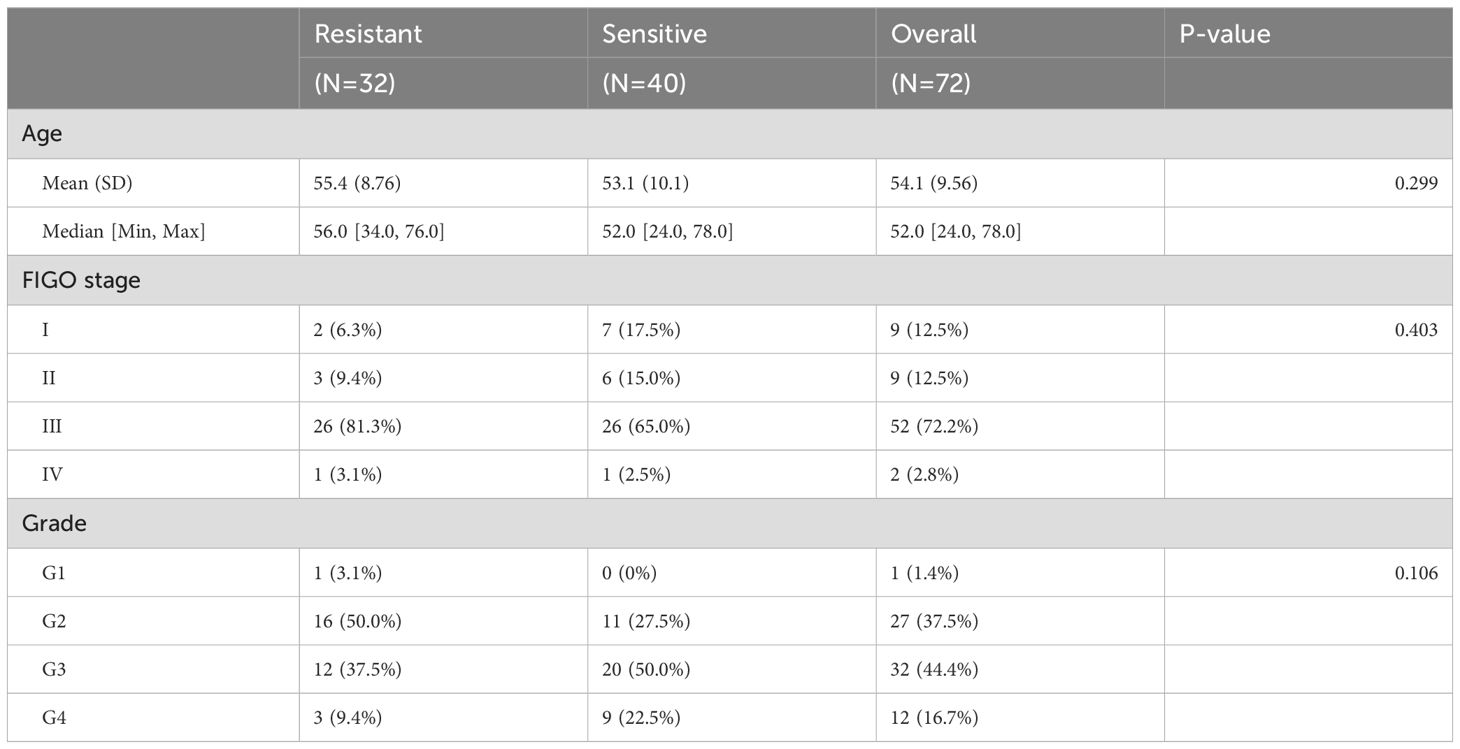Select the 52 (72.2%) Overall cell
The height and width of the screenshot is (749, 1460).
pos(934,426)
